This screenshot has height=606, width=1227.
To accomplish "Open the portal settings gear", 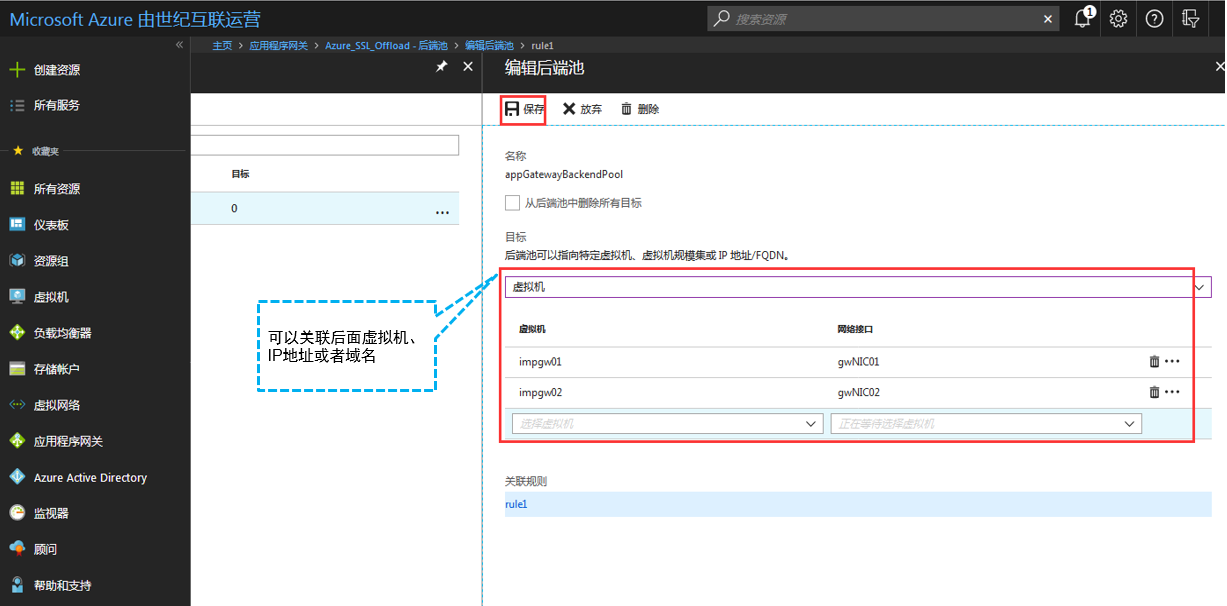I will 1118,18.
